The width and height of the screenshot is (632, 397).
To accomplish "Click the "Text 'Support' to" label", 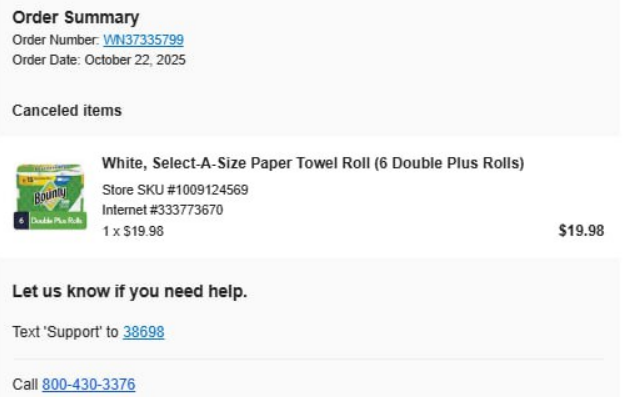I will [x=65, y=332].
